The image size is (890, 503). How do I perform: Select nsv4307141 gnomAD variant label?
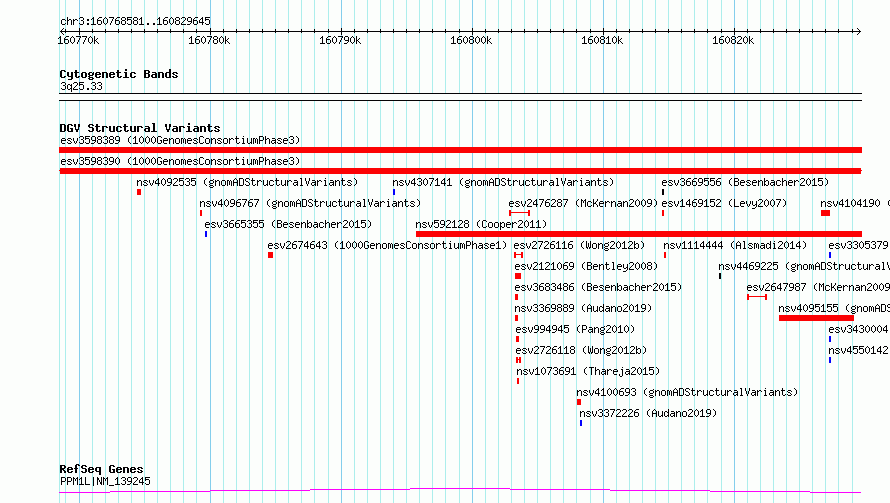coord(503,182)
